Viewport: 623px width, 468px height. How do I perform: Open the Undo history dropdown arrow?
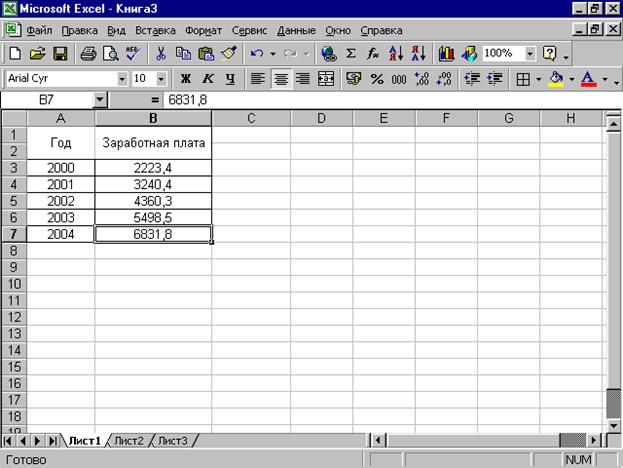273,54
